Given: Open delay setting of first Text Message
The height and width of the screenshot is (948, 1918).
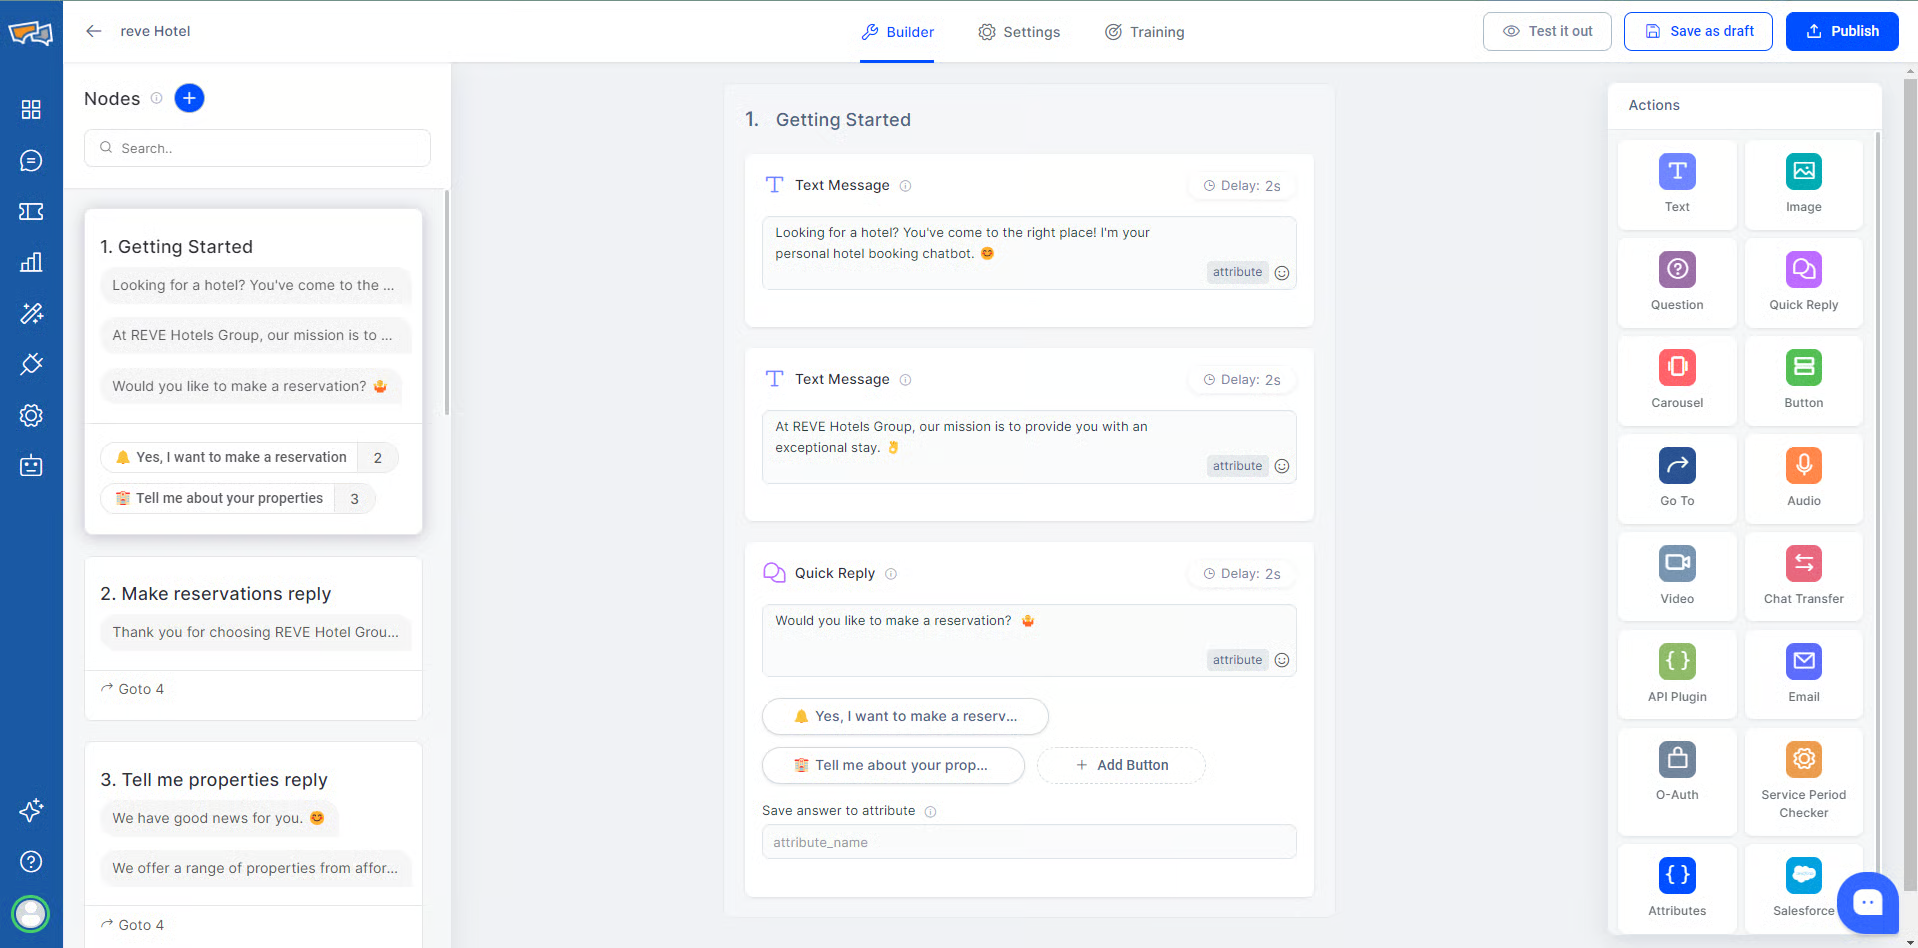Looking at the screenshot, I should (x=1241, y=186).
